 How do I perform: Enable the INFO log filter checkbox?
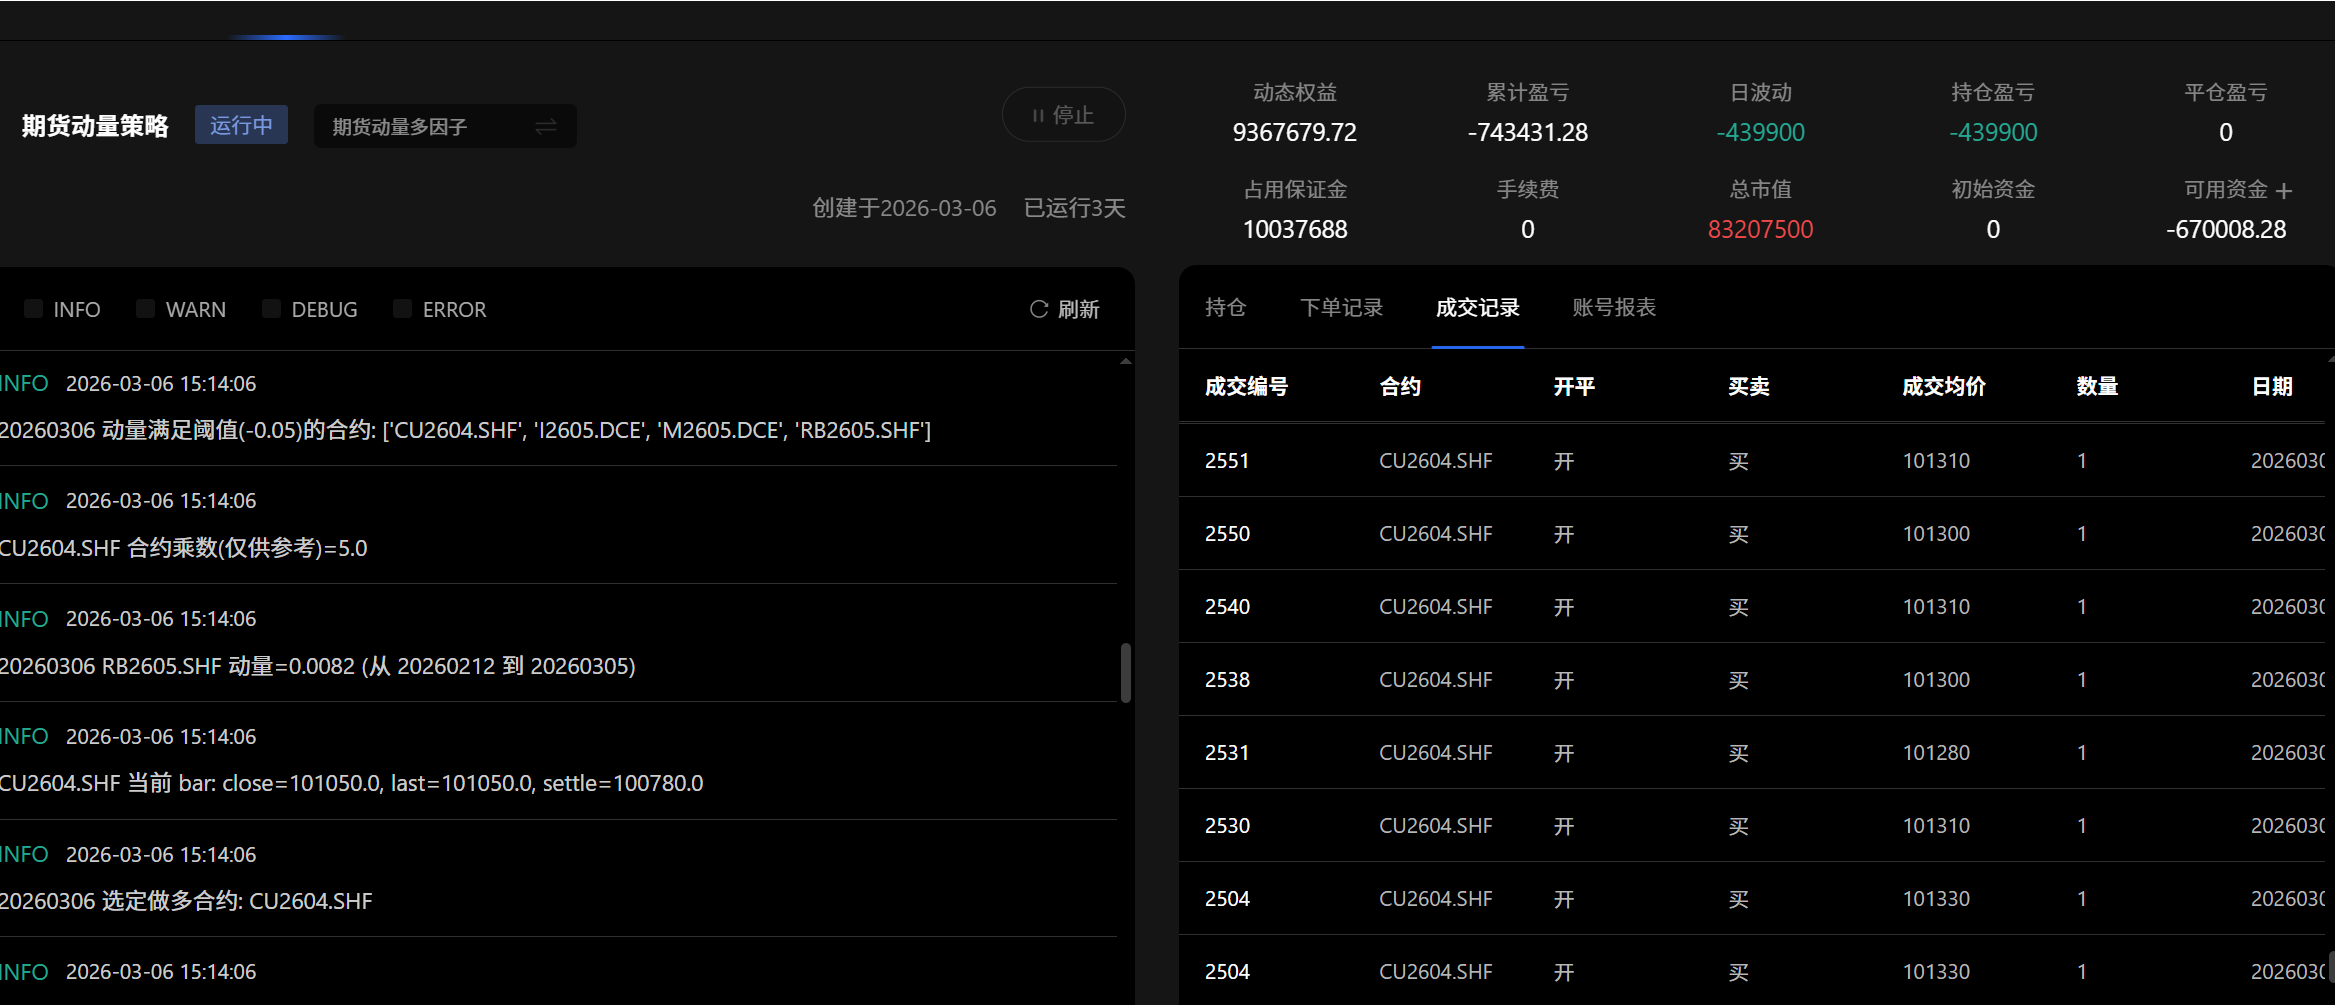[33, 308]
